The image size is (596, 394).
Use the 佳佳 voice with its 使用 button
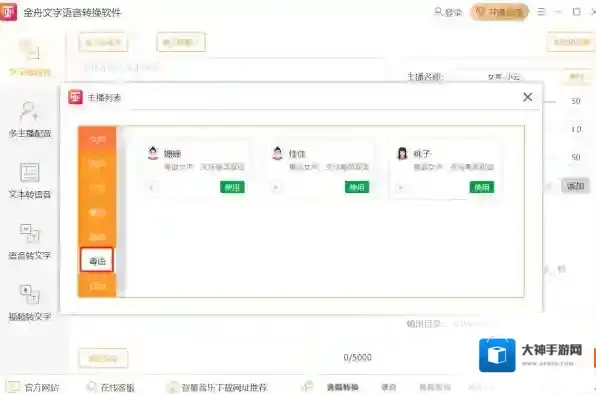click(357, 187)
